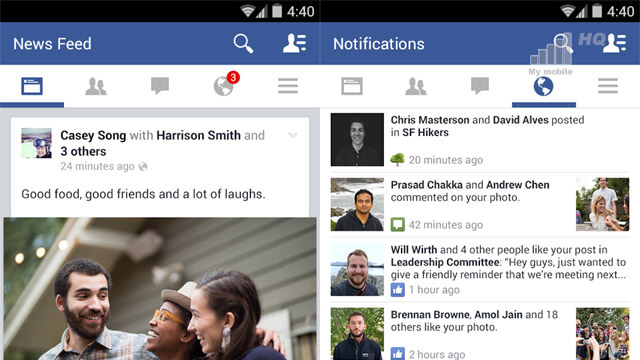The height and width of the screenshot is (360, 640).
Task: Open hamburger menu tab on the left screen
Action: pyautogui.click(x=288, y=86)
